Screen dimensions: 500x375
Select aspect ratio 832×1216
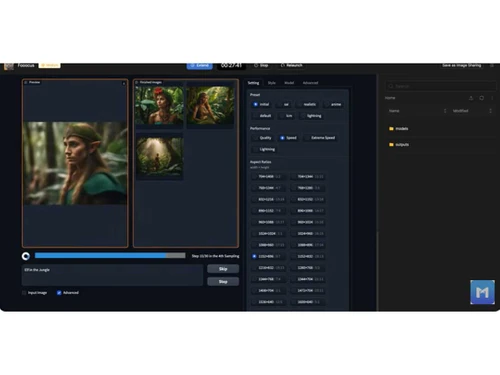pos(269,199)
